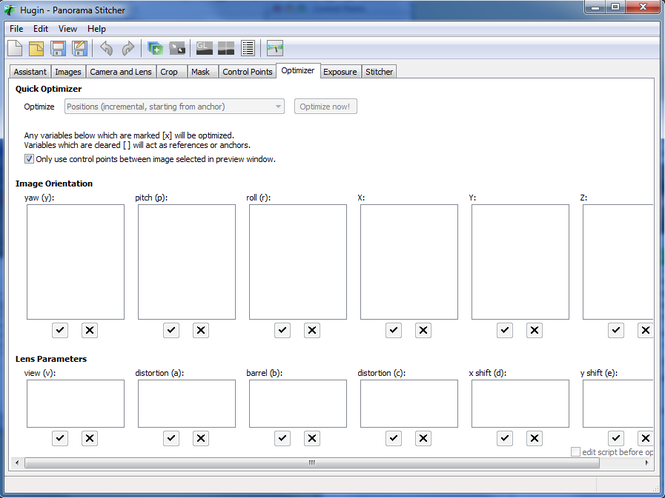
Task: Clear all pitch variables with X button
Action: [201, 330]
